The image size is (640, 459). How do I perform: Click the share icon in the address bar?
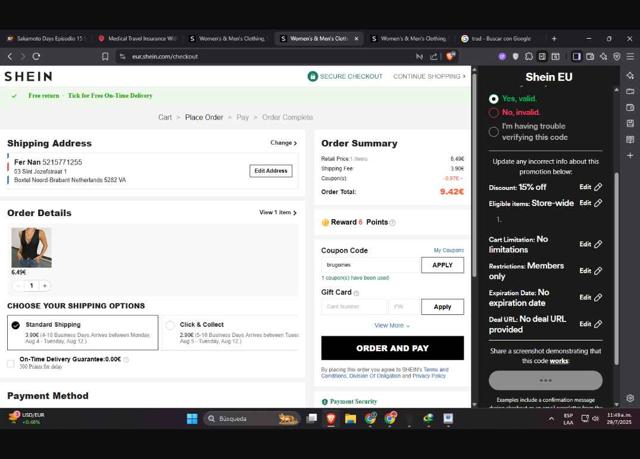(434, 56)
